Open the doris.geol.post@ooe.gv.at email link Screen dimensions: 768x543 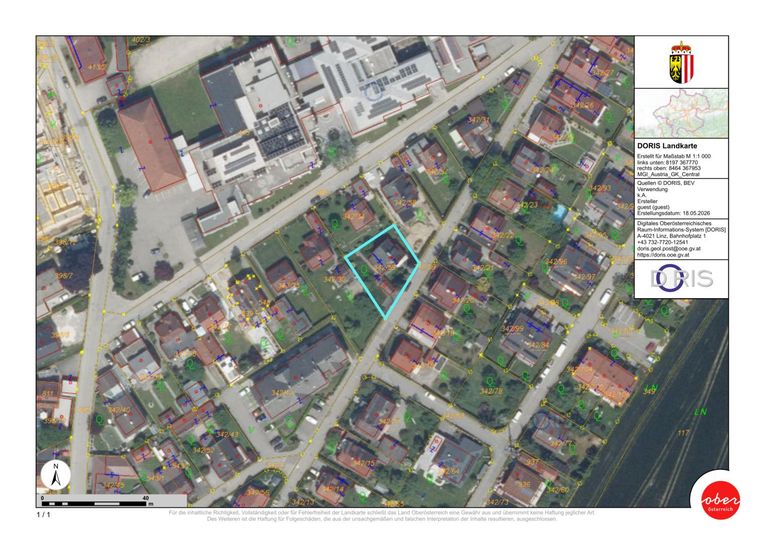(669, 249)
